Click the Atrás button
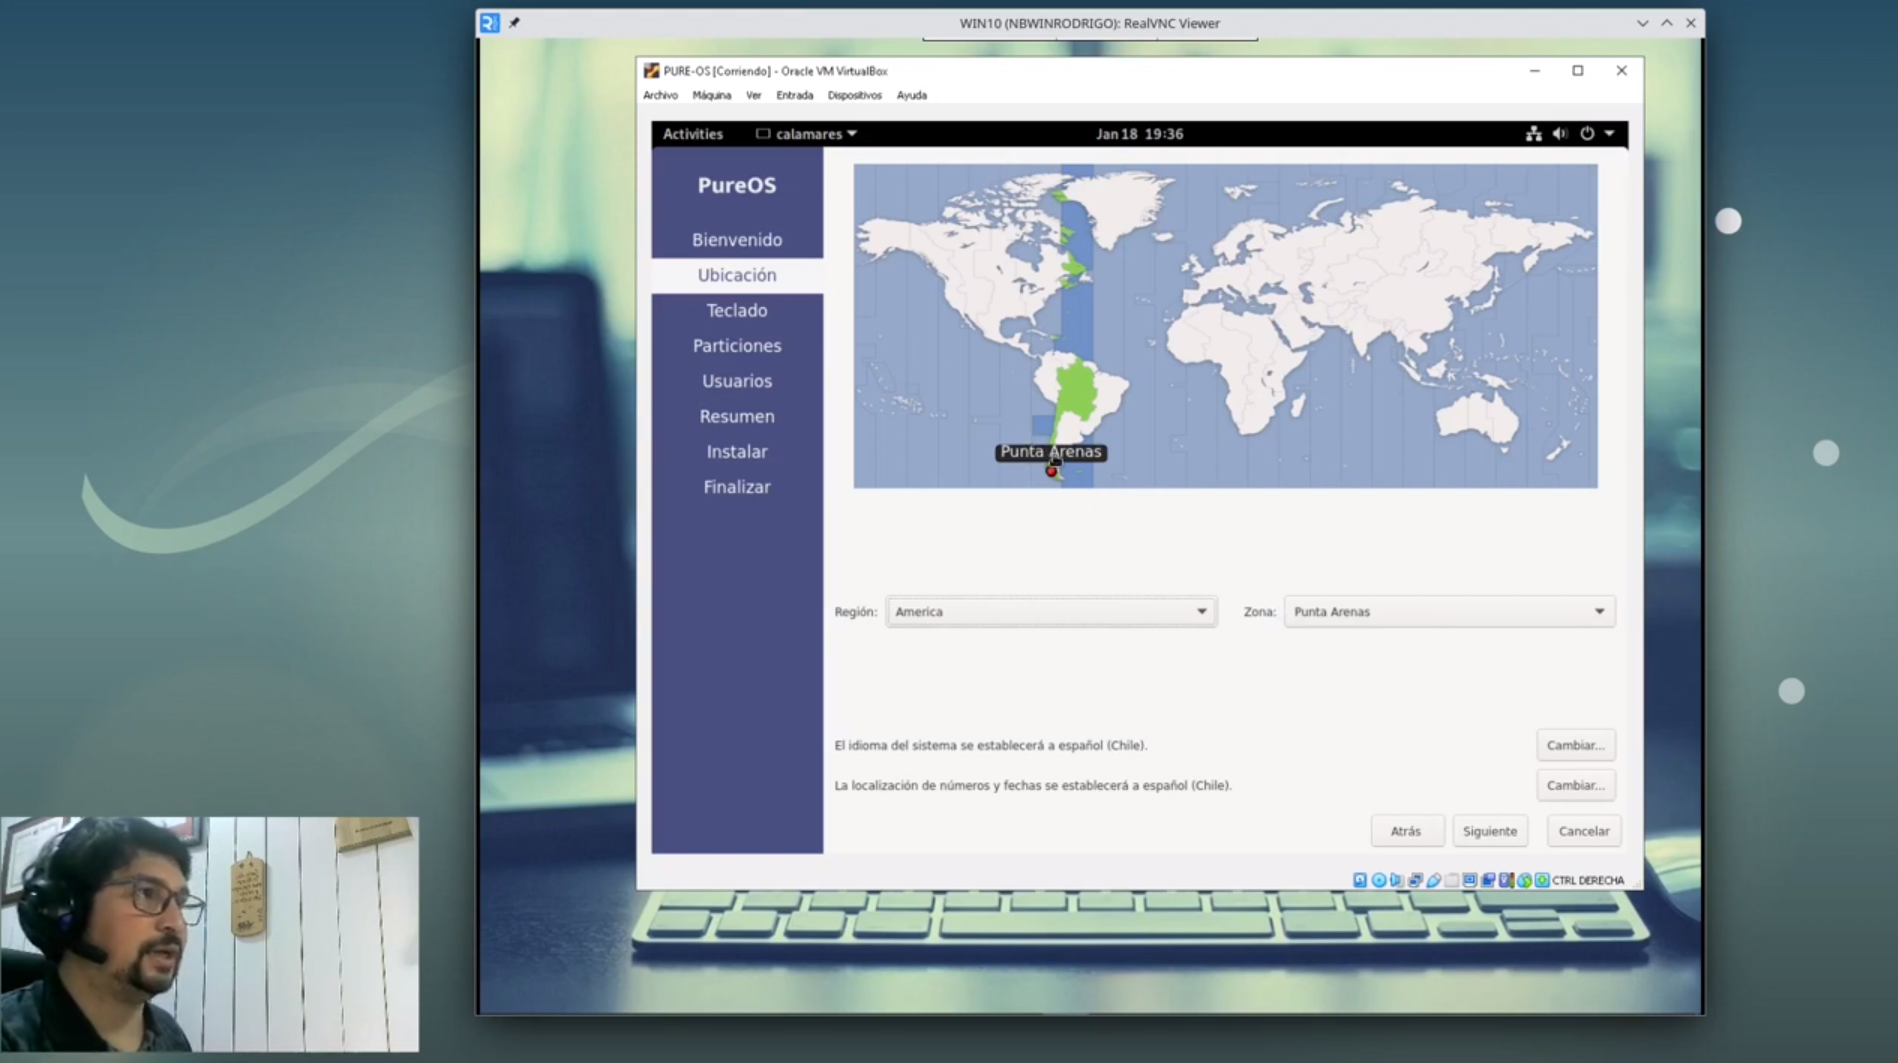The height and width of the screenshot is (1063, 1898). (x=1405, y=831)
